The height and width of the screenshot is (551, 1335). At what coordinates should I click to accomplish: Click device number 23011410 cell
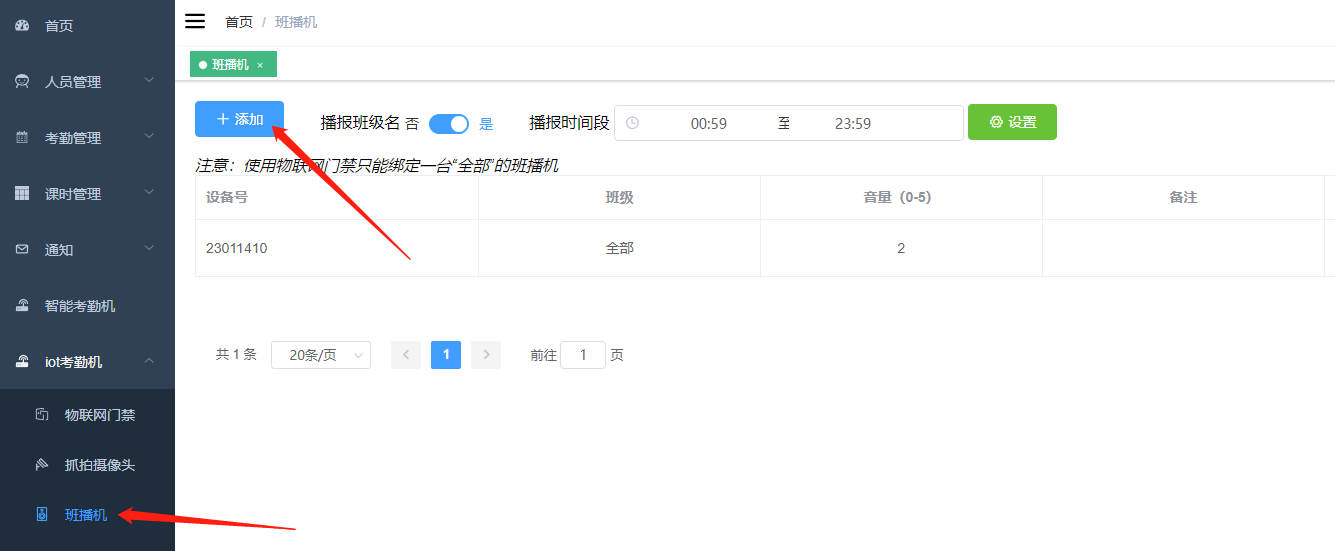[x=337, y=248]
